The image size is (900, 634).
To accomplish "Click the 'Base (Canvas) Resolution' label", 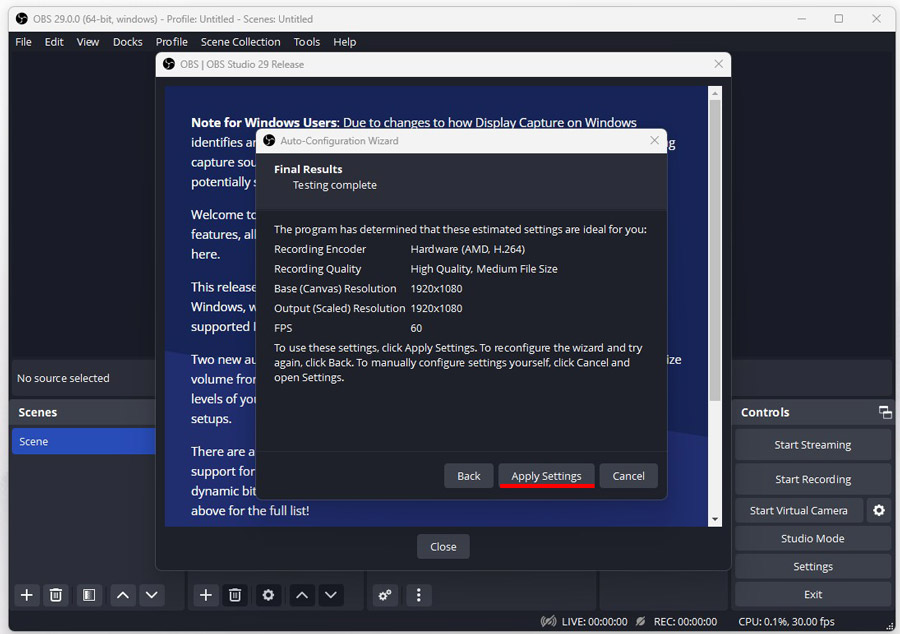I will [x=335, y=289].
